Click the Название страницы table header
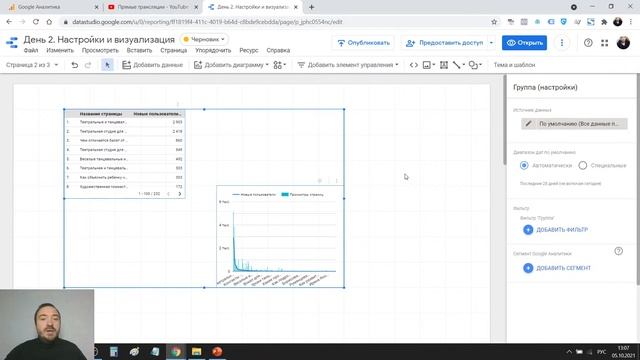This screenshot has width=640, height=360. click(x=100, y=114)
